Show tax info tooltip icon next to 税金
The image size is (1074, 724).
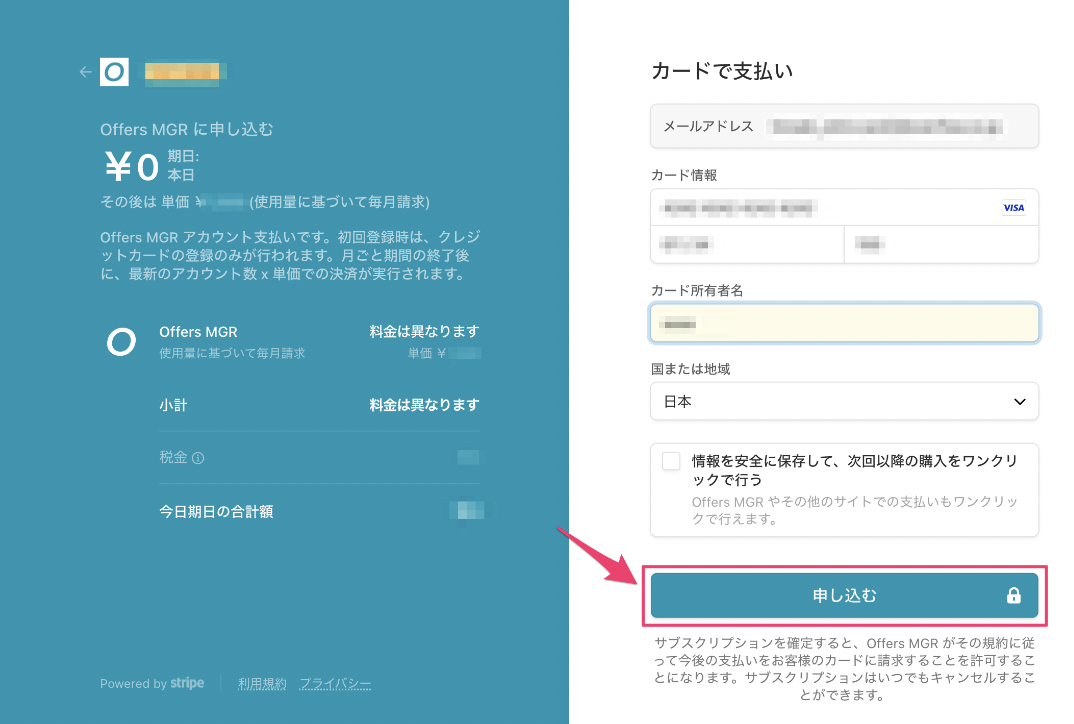pyautogui.click(x=198, y=458)
